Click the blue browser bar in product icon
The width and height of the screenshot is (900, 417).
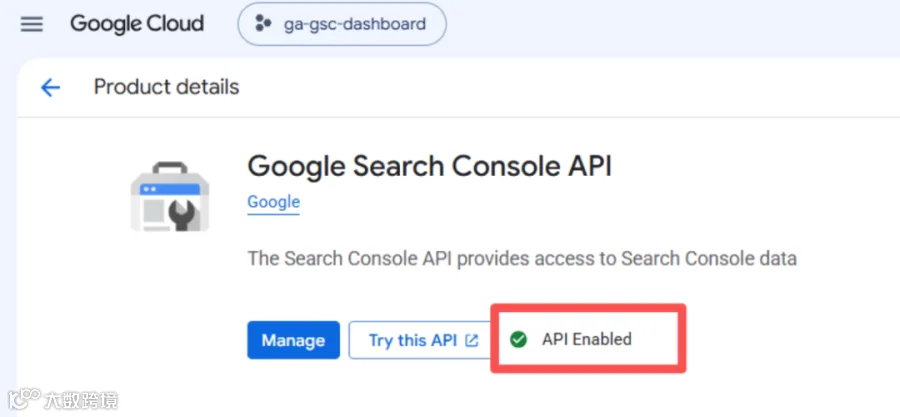pos(170,189)
